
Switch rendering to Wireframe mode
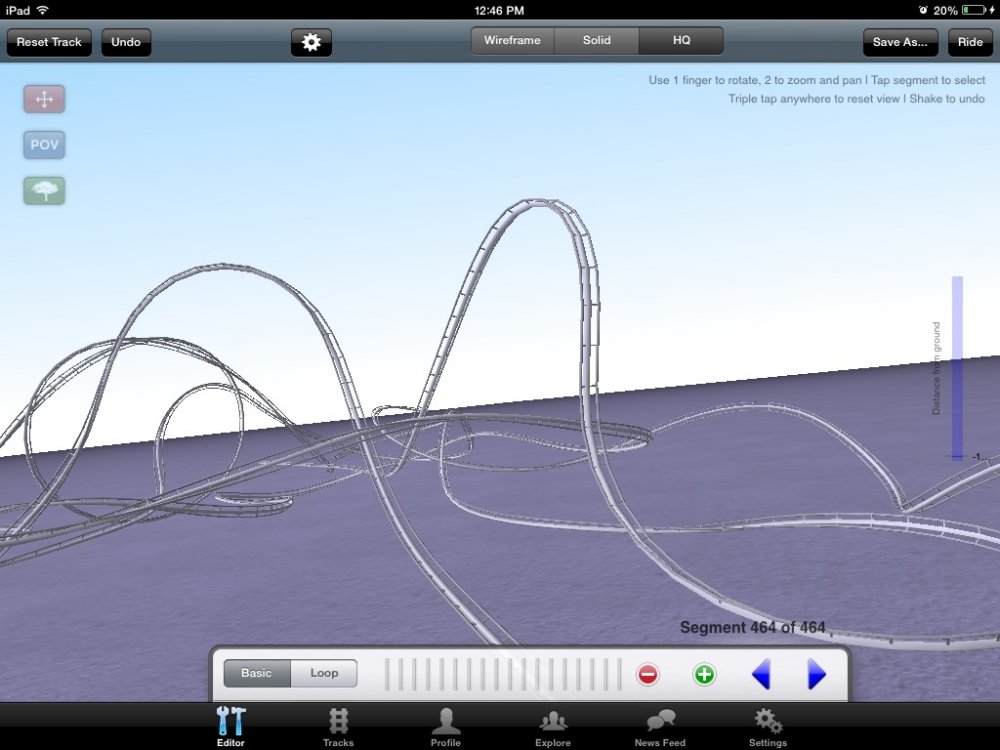512,41
